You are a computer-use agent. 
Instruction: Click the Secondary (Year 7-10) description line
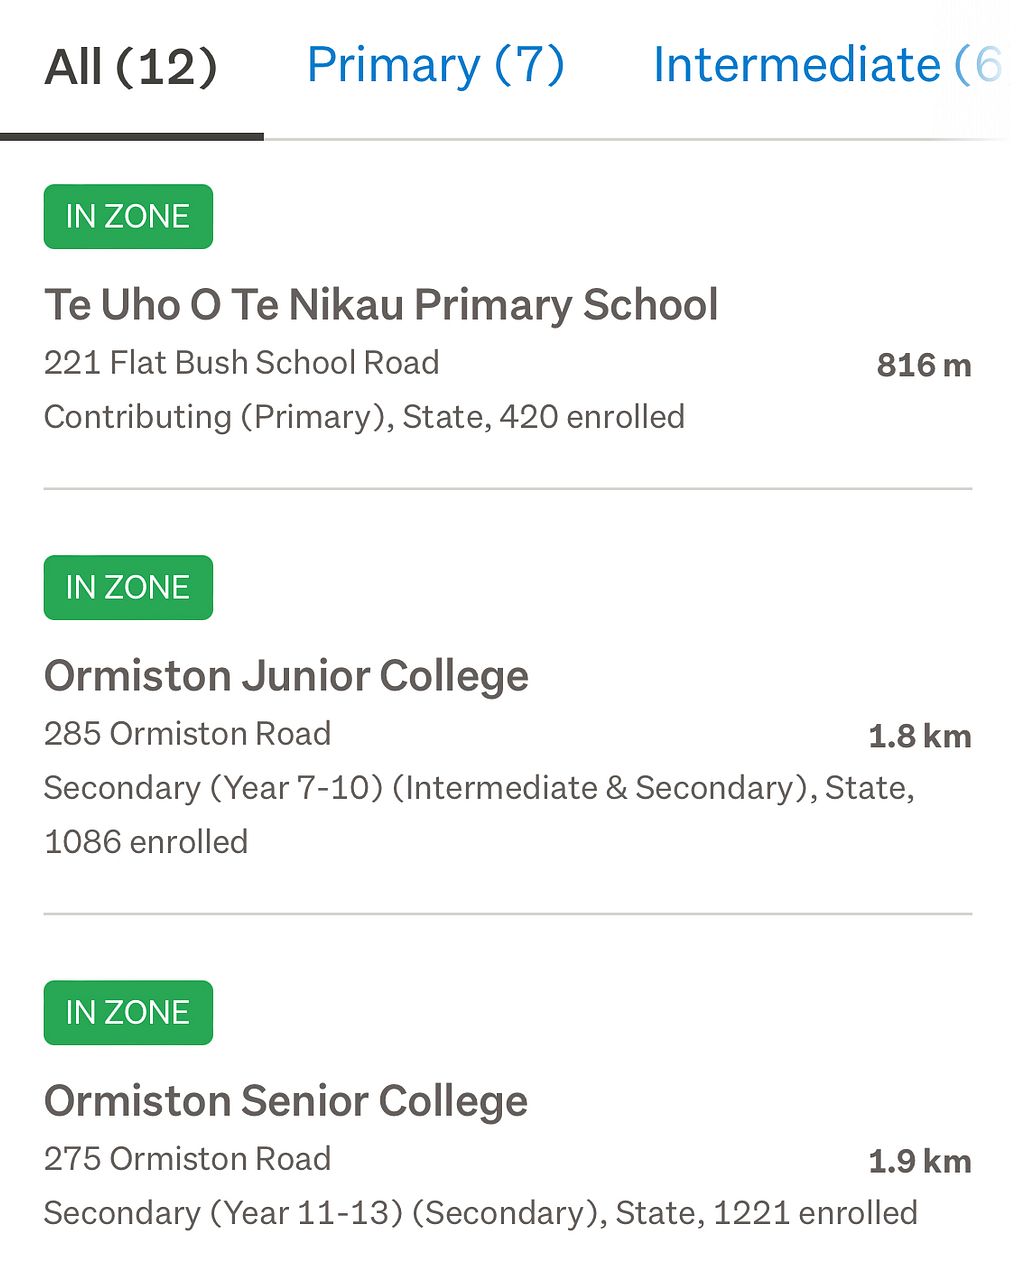pyautogui.click(x=479, y=788)
